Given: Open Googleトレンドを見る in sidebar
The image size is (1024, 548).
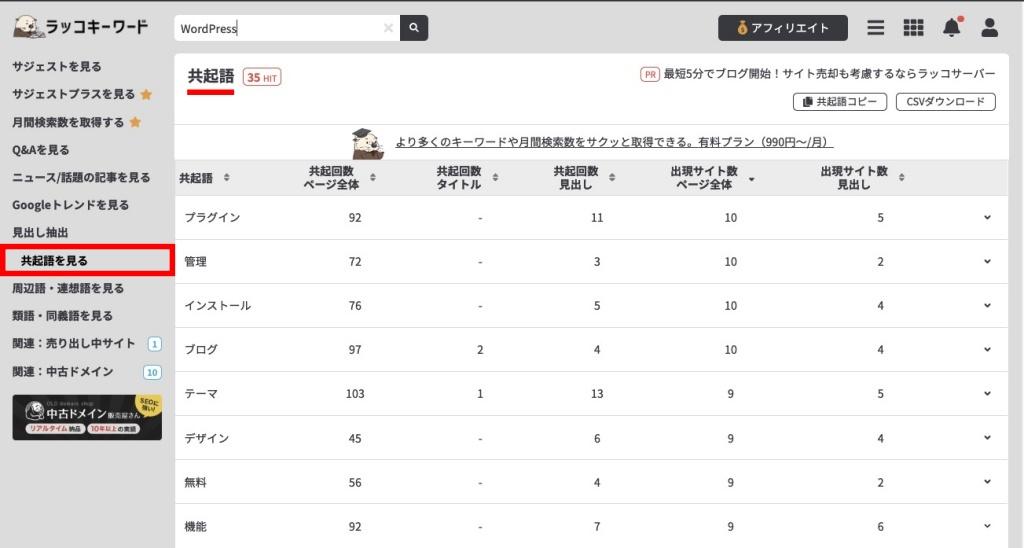Looking at the screenshot, I should click(71, 205).
